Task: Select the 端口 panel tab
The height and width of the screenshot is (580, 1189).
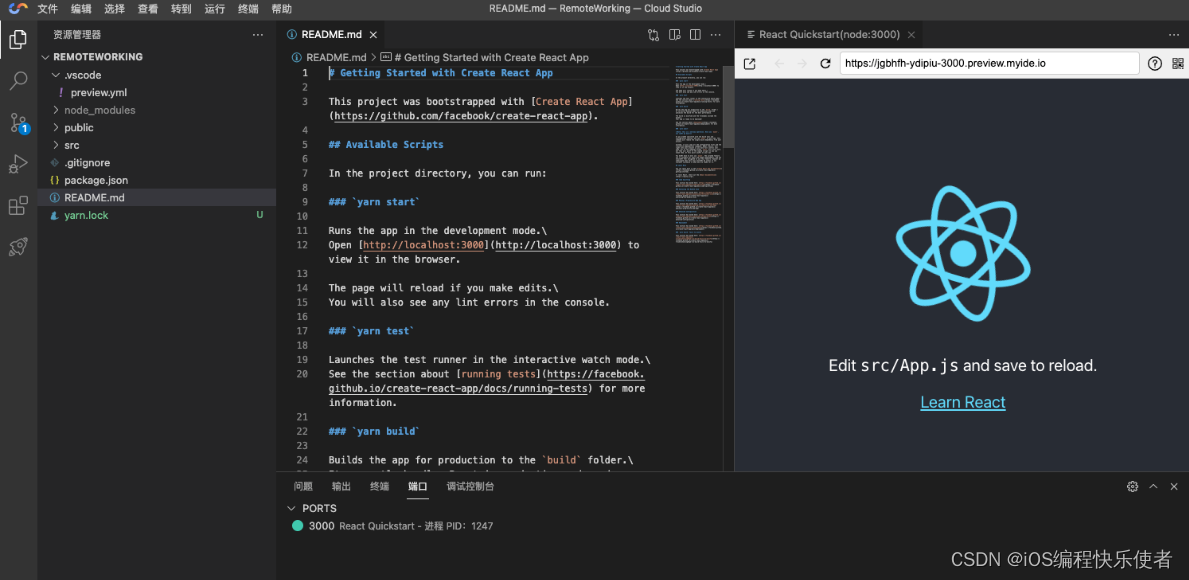Action: coord(418,487)
